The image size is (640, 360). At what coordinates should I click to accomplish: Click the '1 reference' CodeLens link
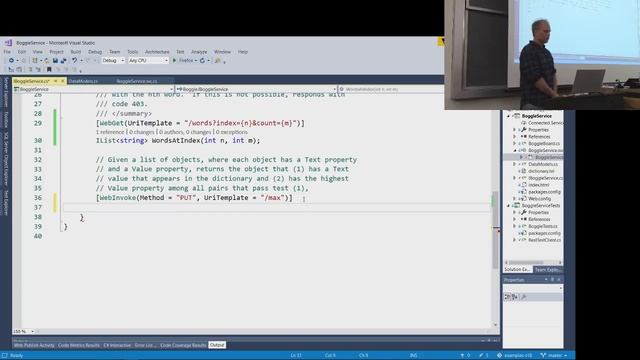(110, 132)
